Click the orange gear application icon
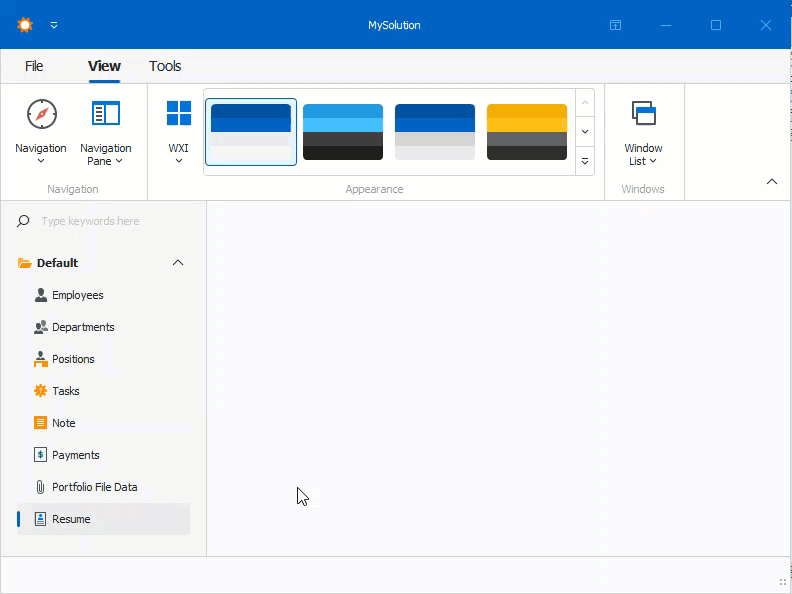The height and width of the screenshot is (594, 792). (24, 25)
